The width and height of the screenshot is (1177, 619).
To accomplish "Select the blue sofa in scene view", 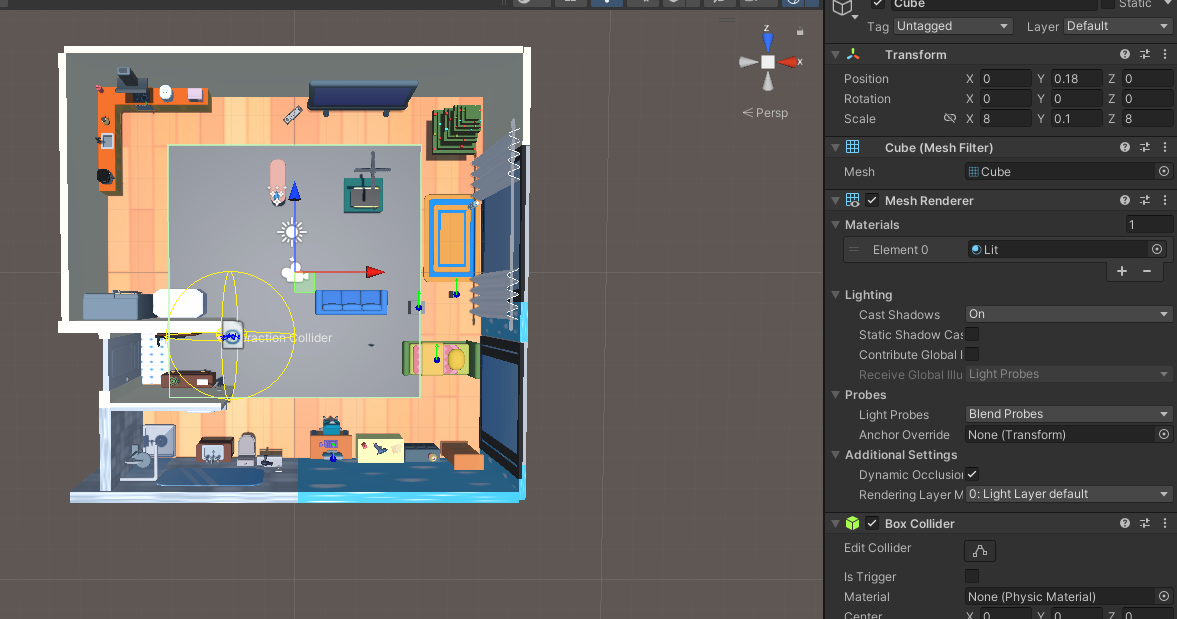I will pos(351,301).
